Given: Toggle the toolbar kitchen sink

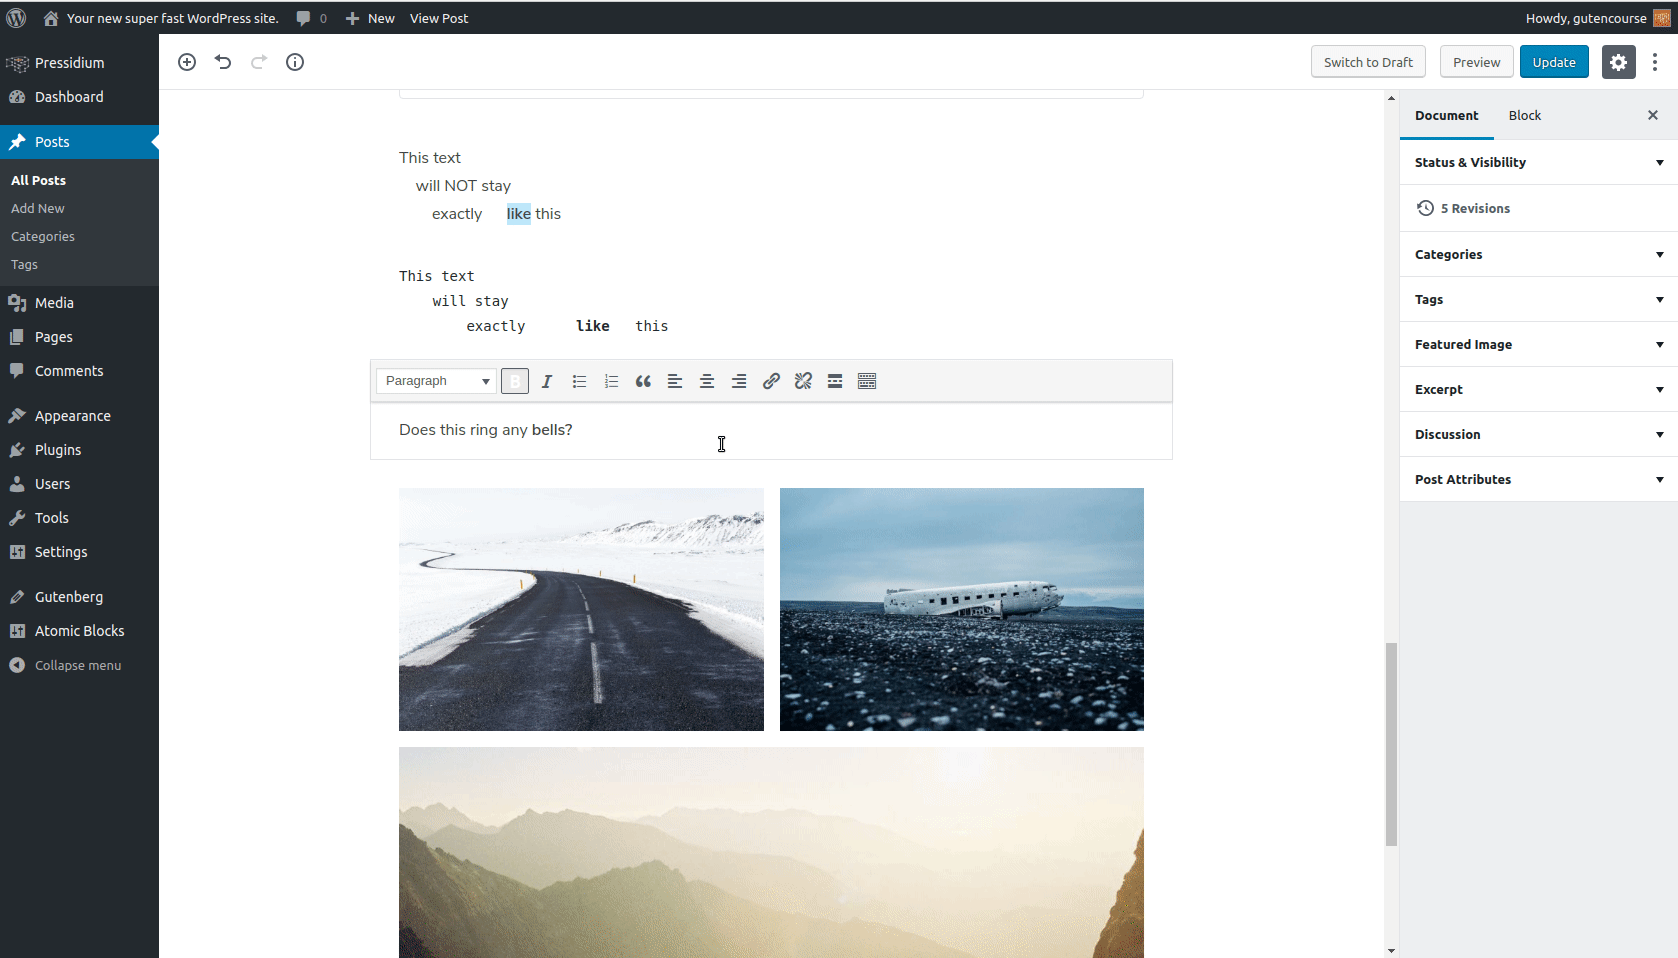Looking at the screenshot, I should point(867,381).
